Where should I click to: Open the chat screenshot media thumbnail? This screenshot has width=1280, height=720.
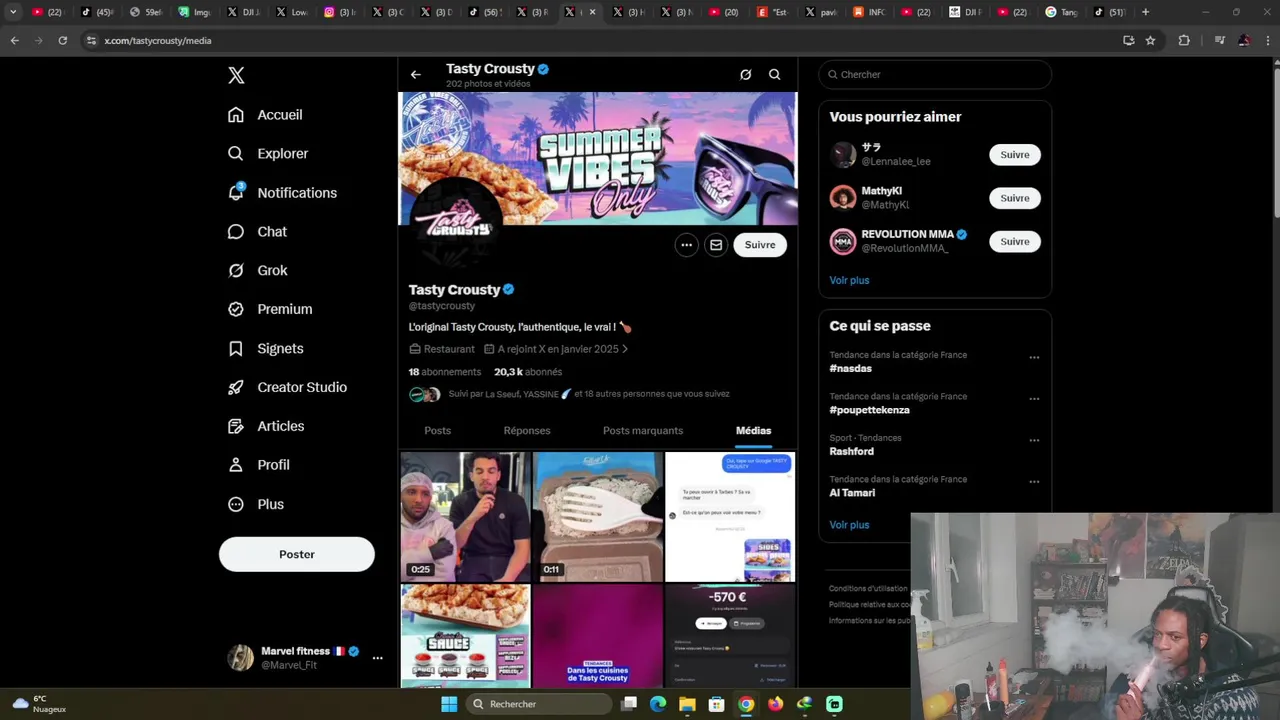(x=730, y=516)
